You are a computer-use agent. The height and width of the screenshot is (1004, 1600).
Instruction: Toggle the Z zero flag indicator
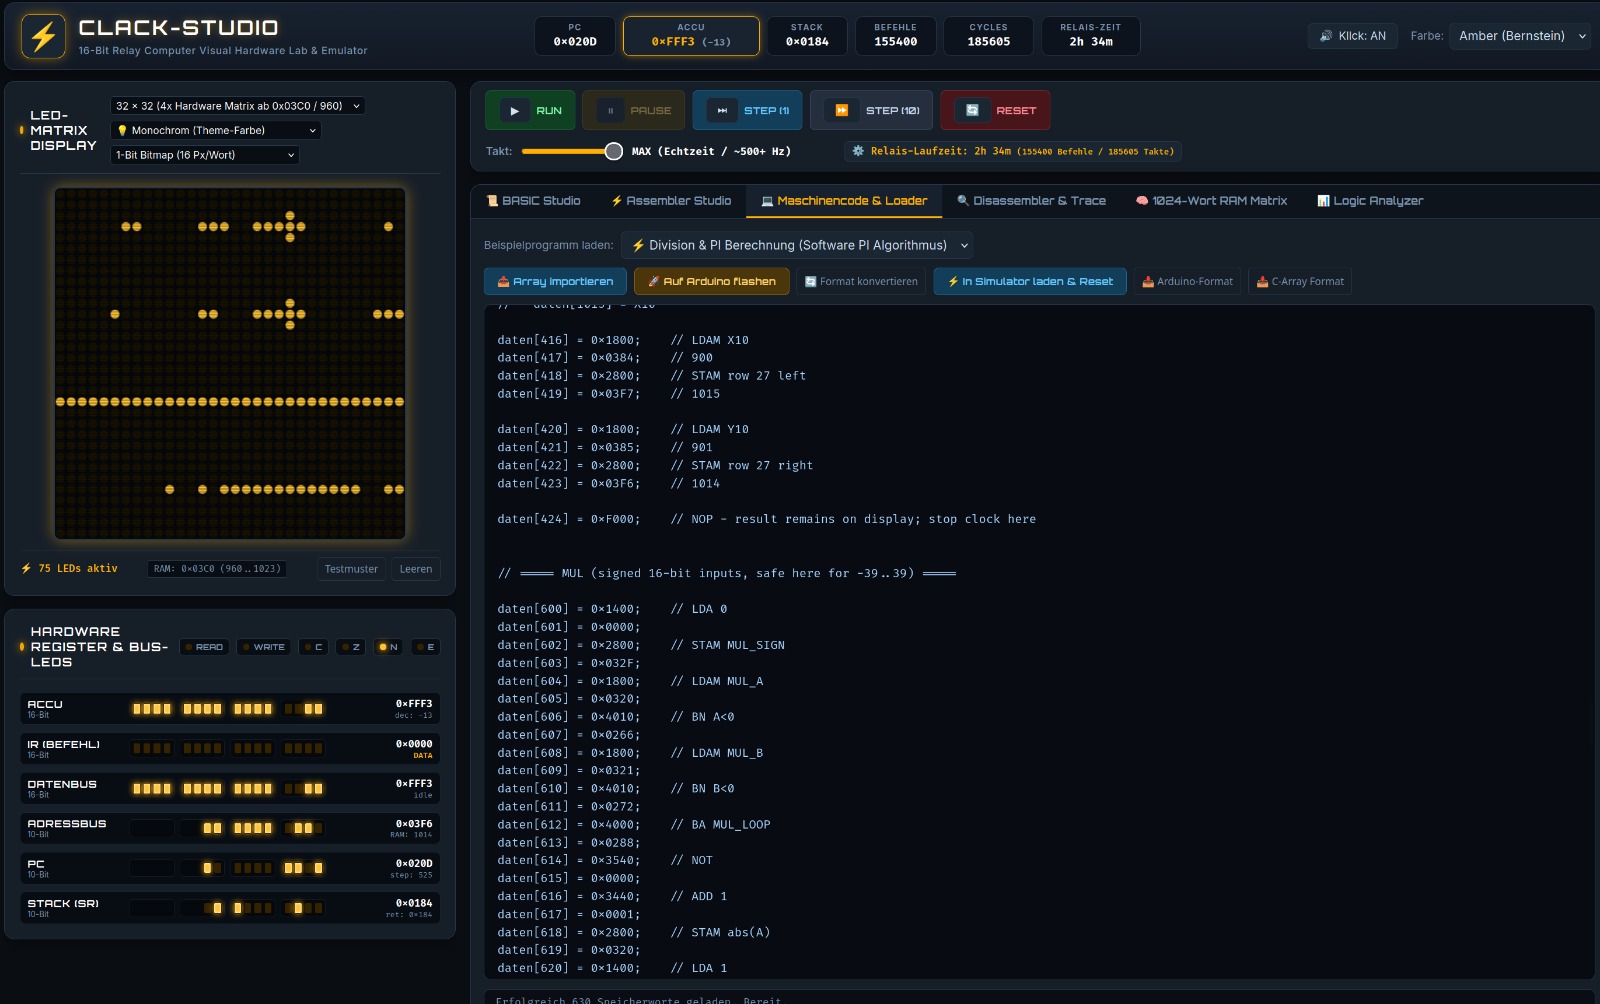tap(351, 647)
